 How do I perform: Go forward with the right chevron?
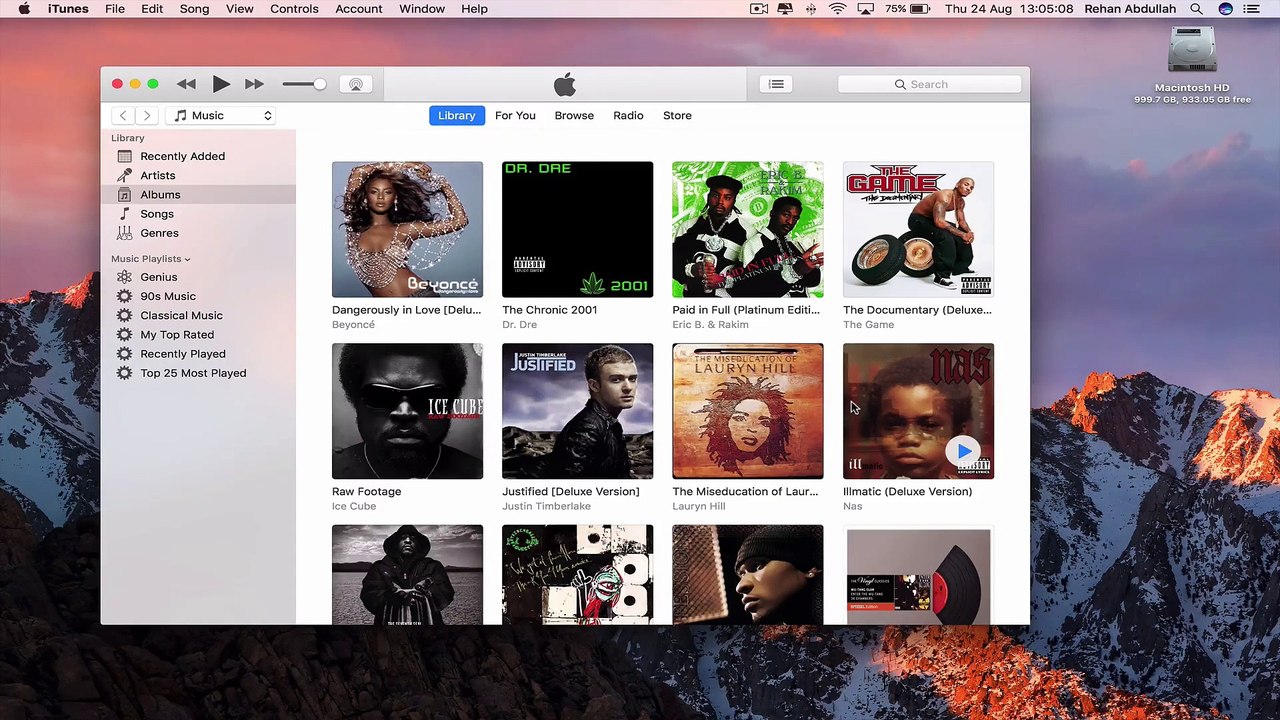[146, 116]
